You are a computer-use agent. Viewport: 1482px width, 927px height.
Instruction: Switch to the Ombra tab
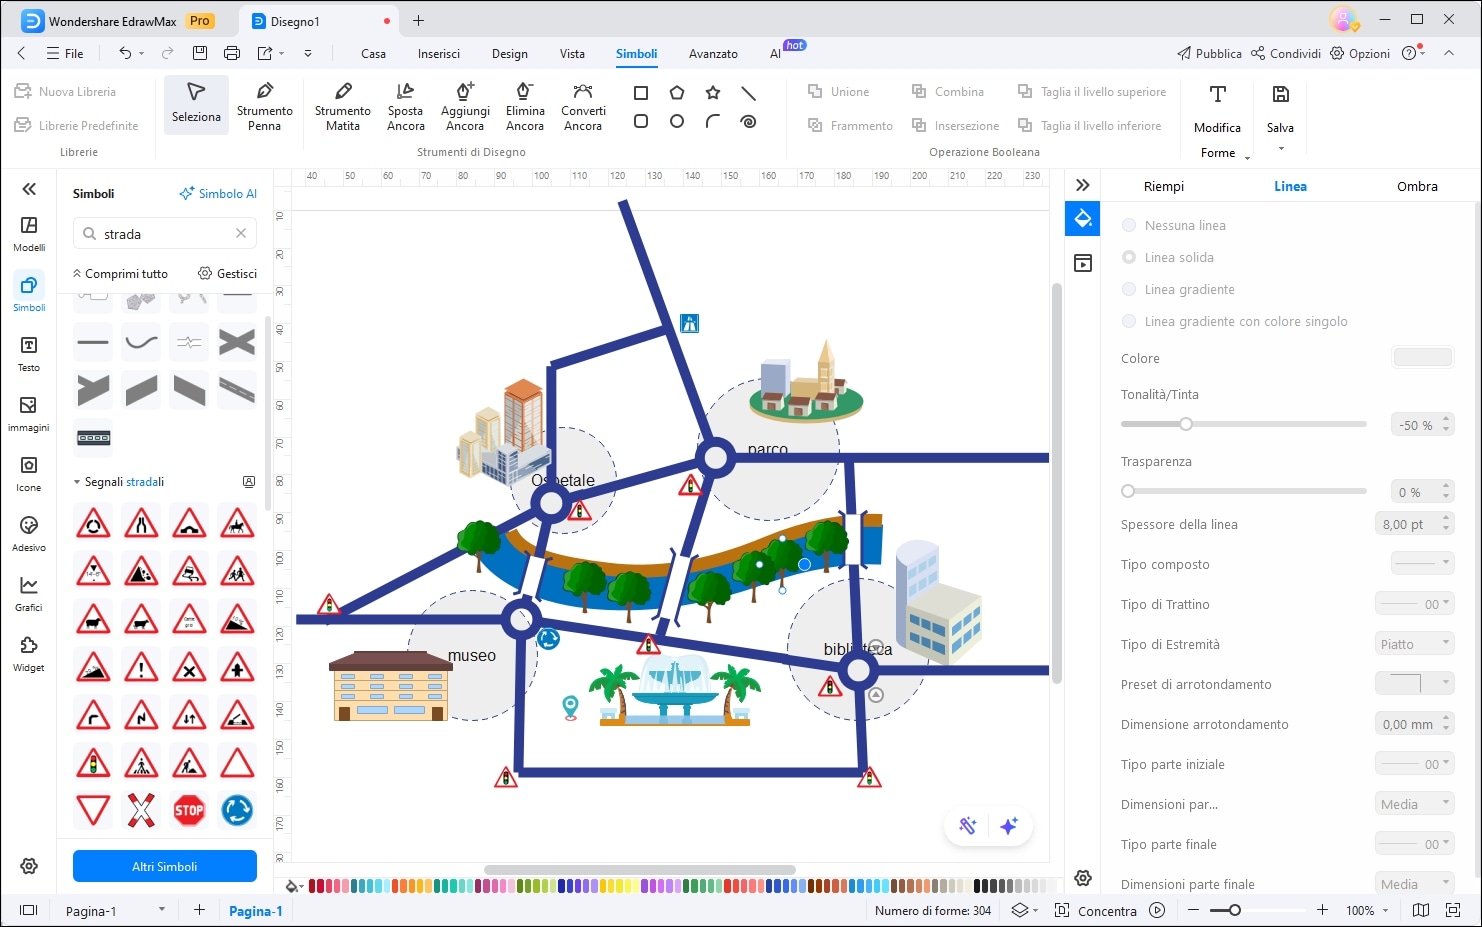pos(1417,186)
